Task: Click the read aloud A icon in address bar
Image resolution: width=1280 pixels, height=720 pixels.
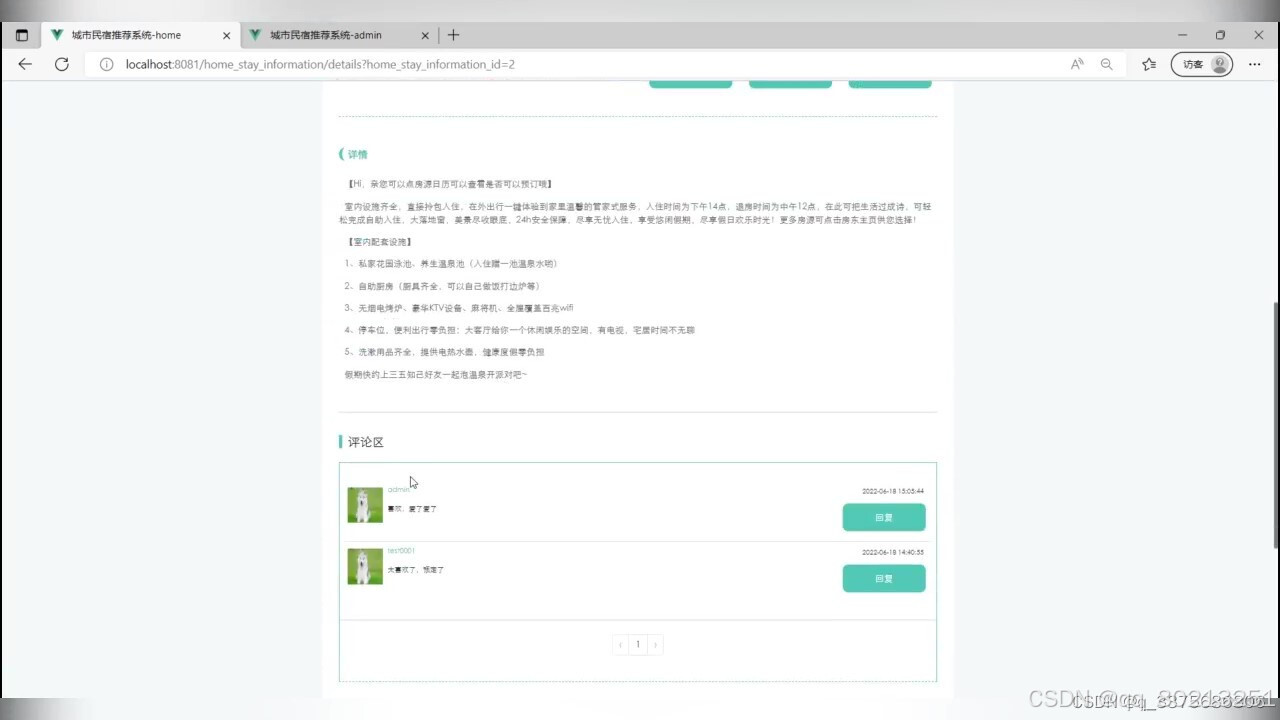Action: [1076, 64]
